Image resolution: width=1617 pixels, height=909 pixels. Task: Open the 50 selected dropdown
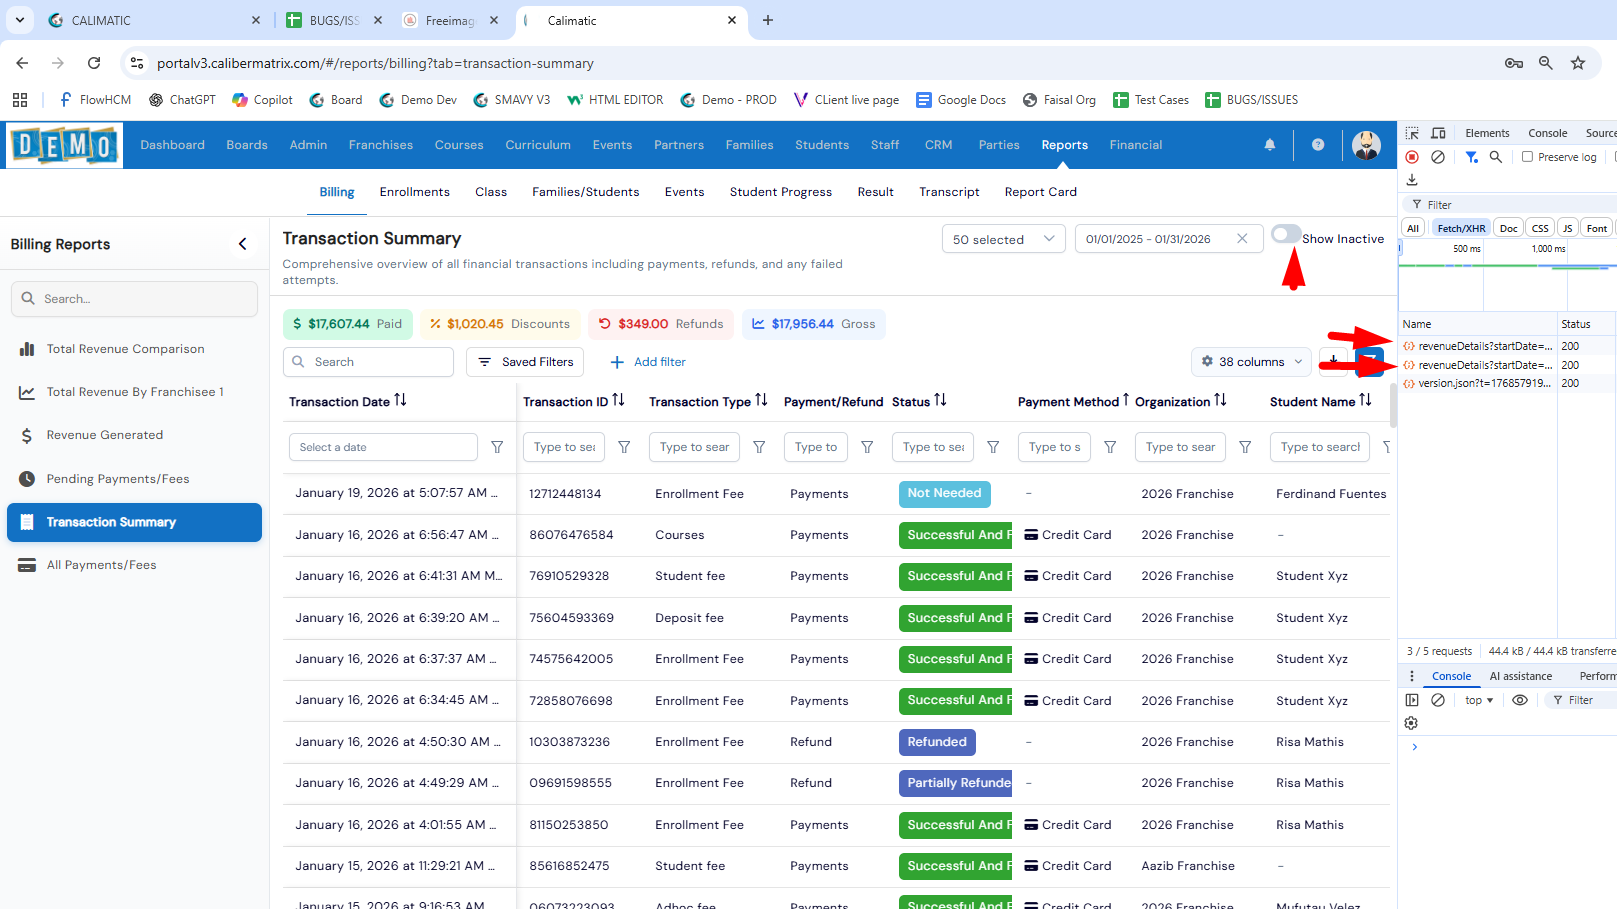(1003, 239)
